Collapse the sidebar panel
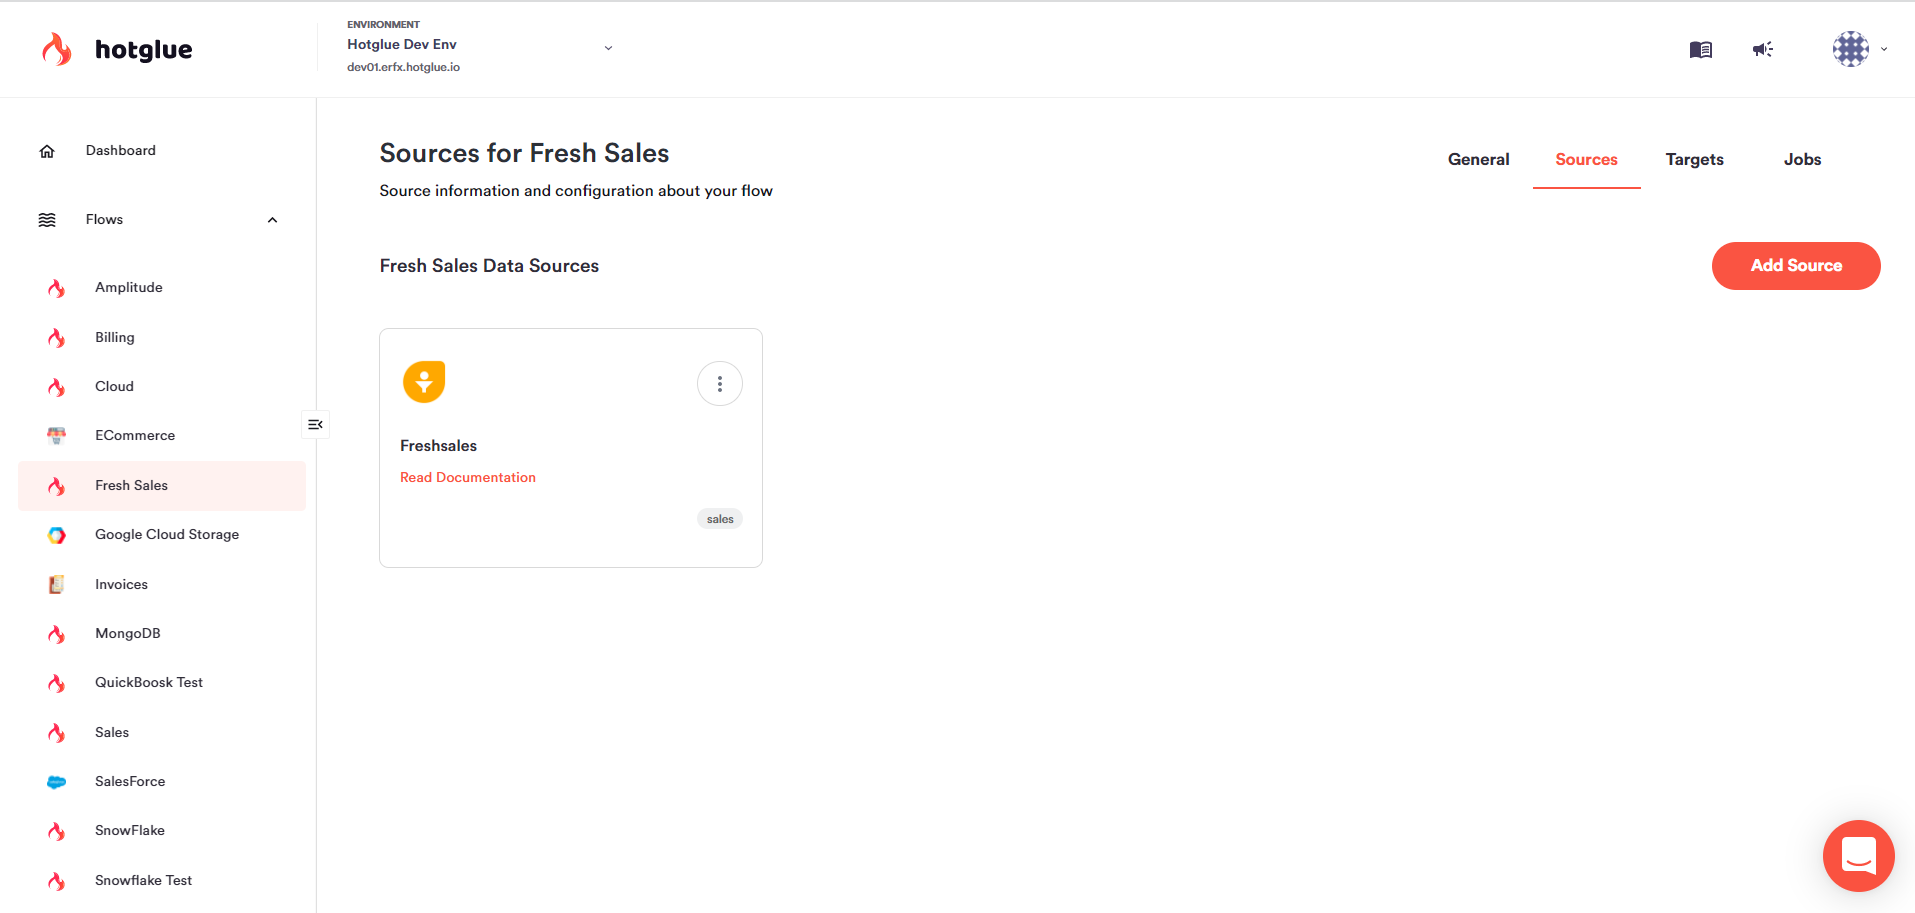This screenshot has width=1915, height=913. [x=315, y=425]
